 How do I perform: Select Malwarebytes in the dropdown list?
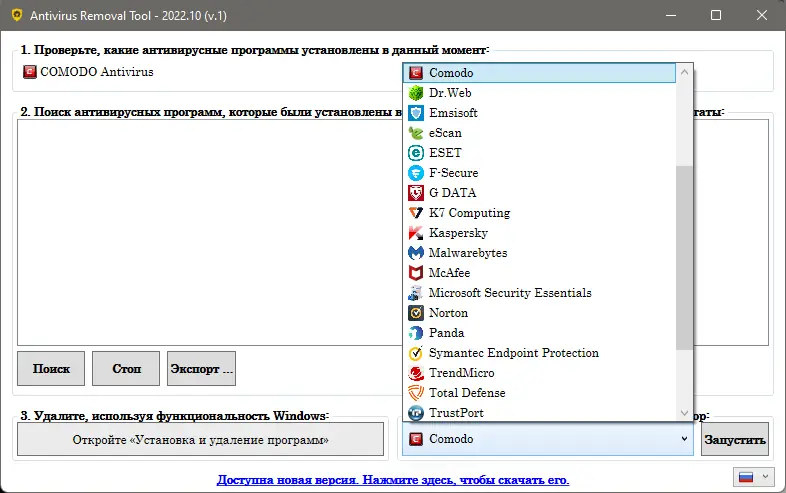539,253
